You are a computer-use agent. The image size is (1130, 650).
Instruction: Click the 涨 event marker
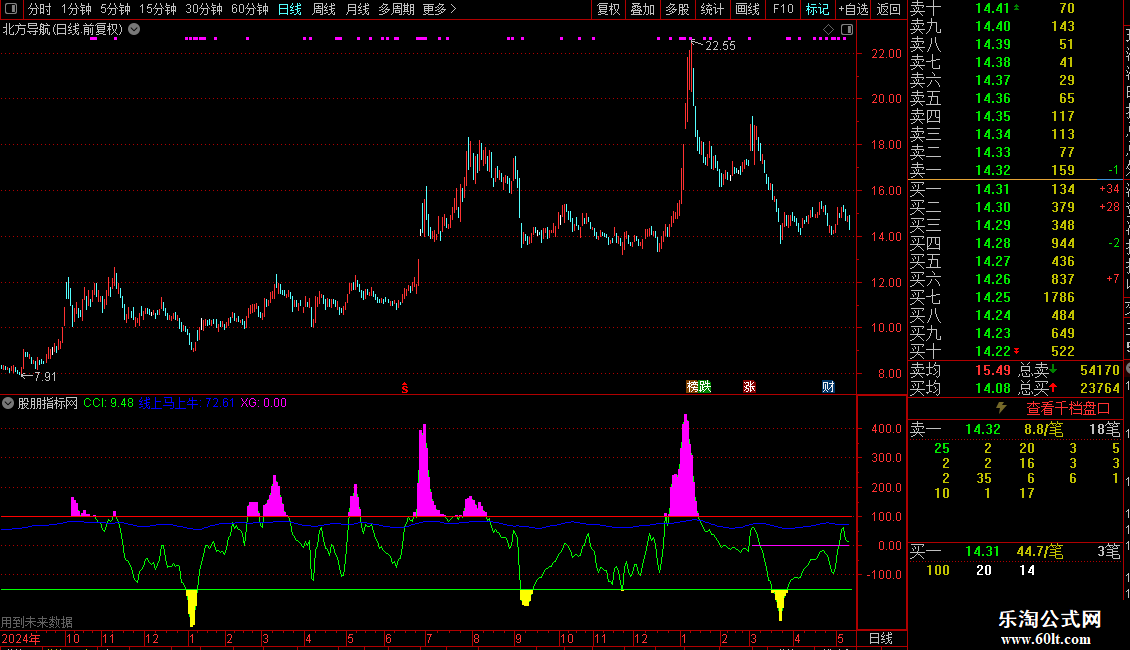tap(749, 386)
